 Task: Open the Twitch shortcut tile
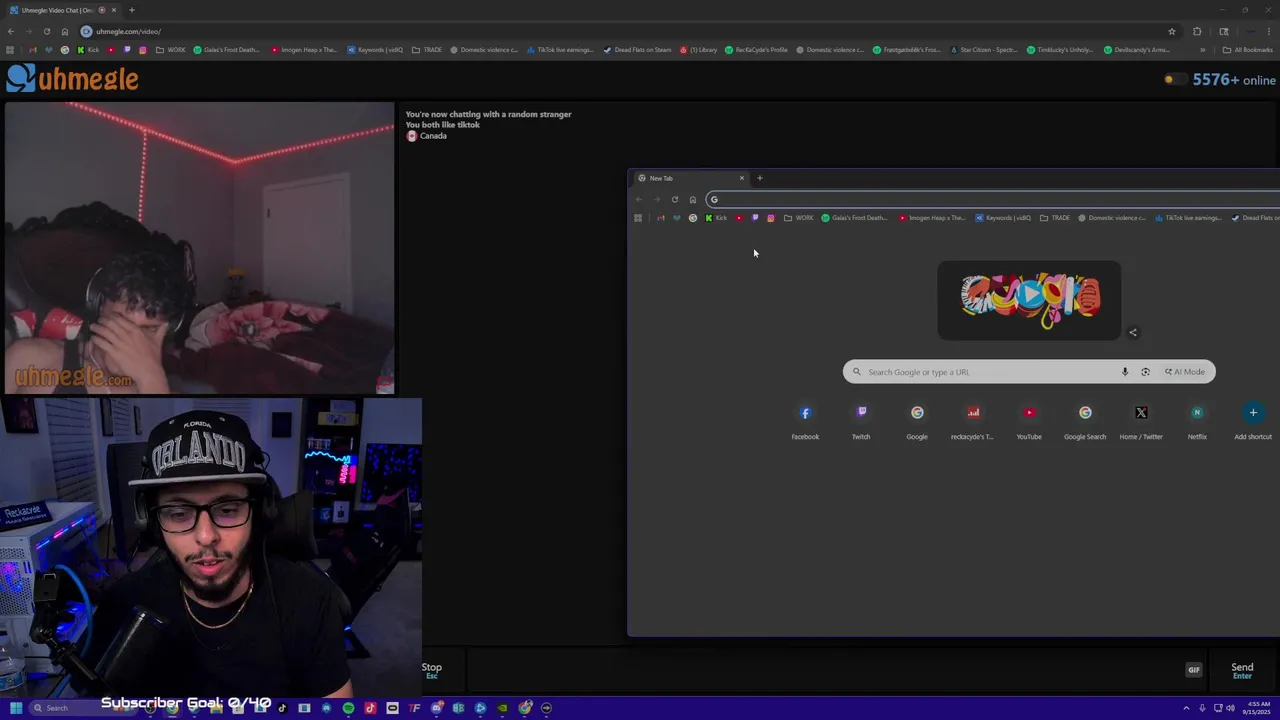(861, 421)
